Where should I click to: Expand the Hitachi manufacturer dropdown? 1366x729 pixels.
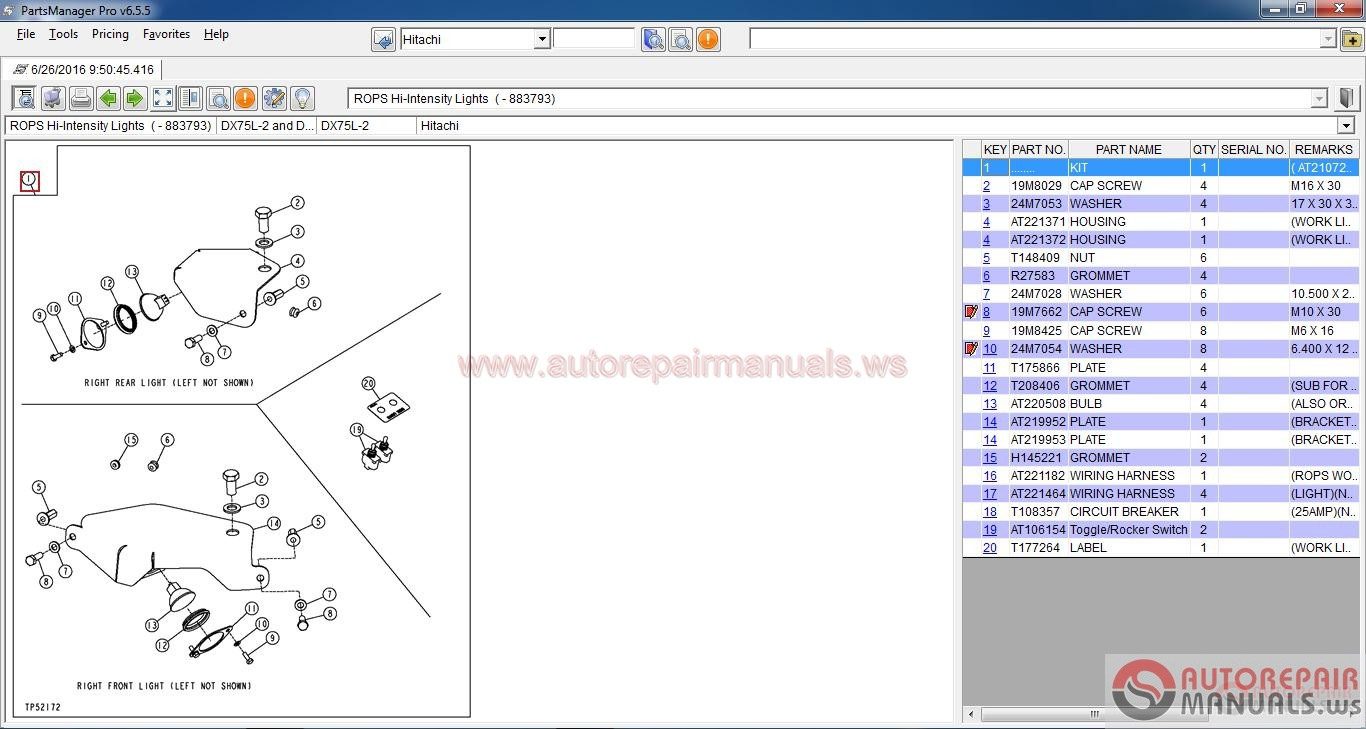tap(542, 39)
